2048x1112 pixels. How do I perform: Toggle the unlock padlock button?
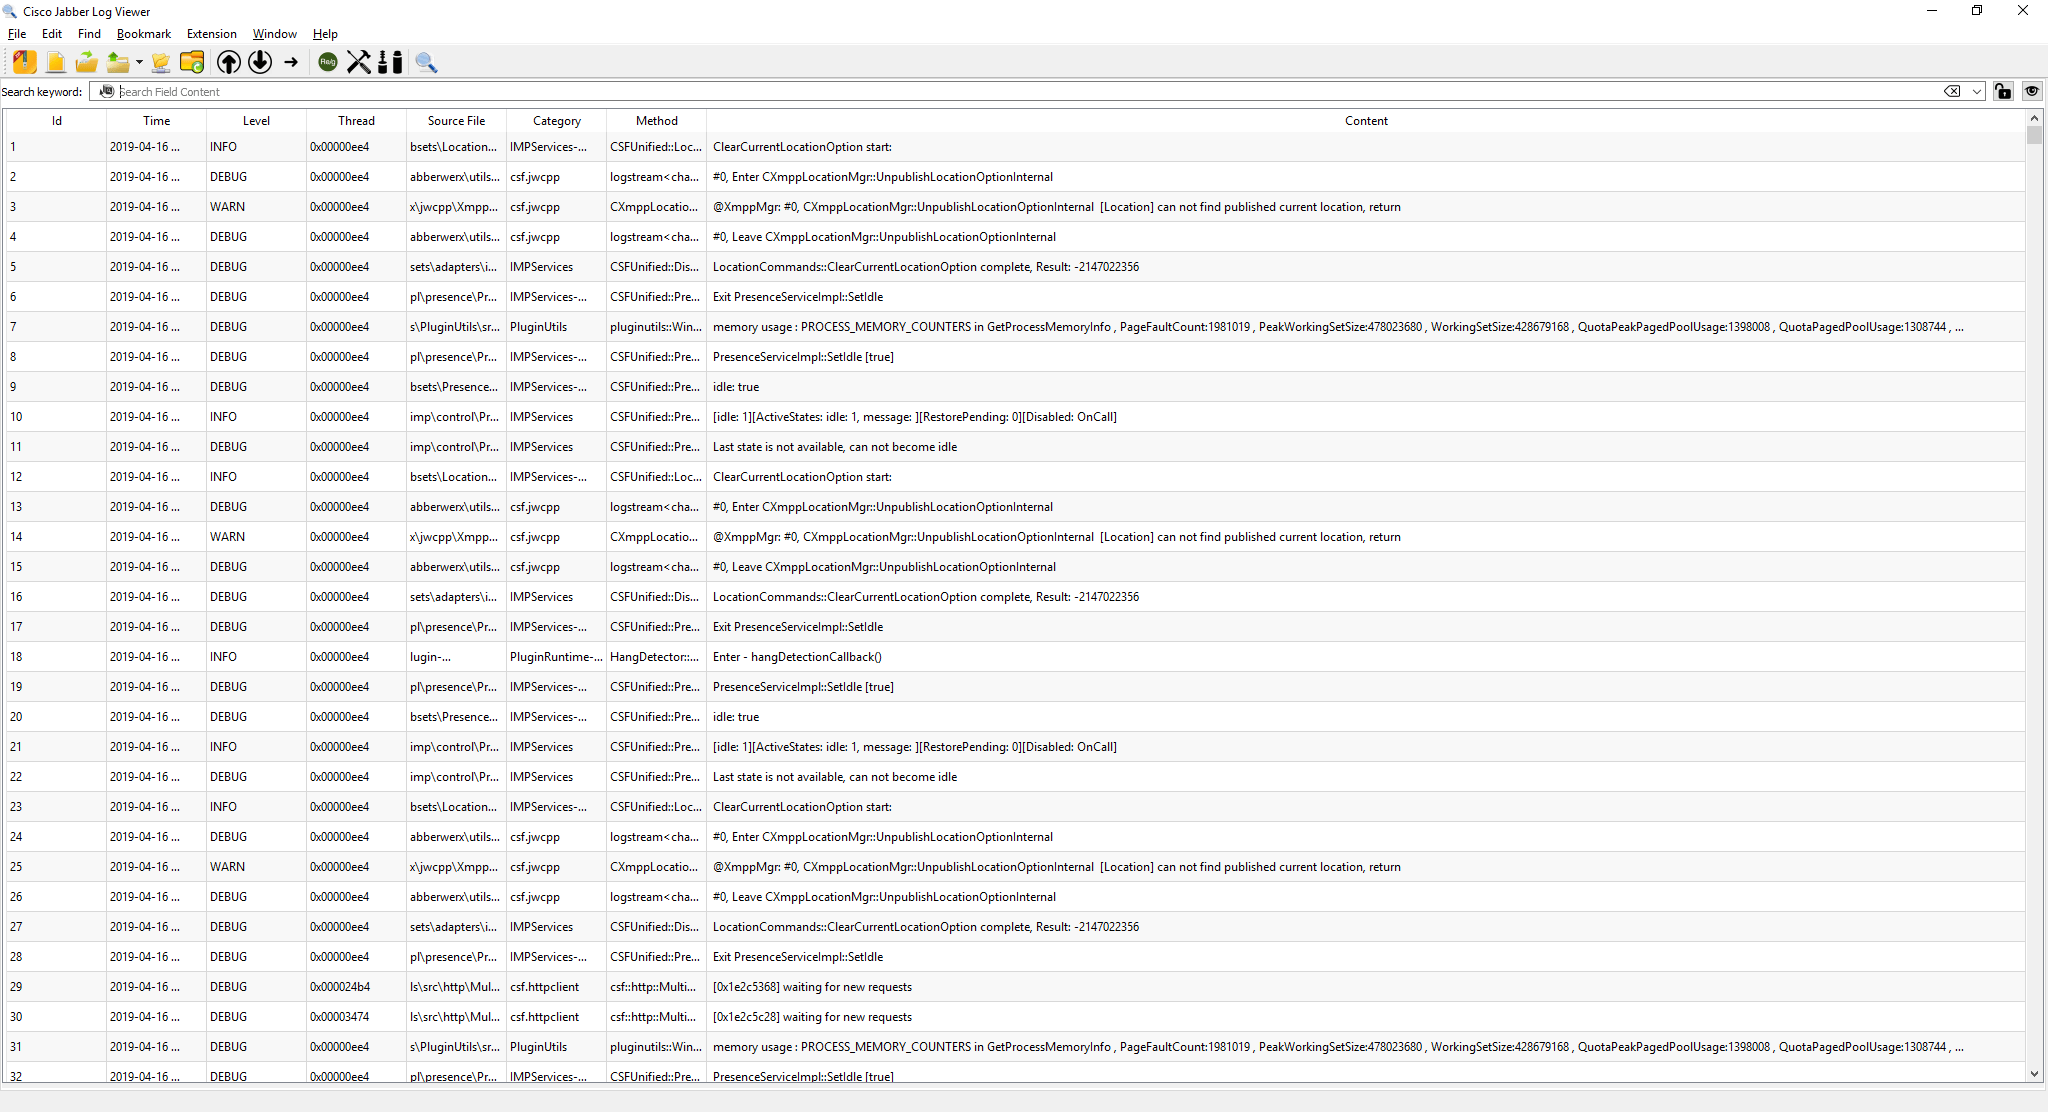pyautogui.click(x=2002, y=91)
